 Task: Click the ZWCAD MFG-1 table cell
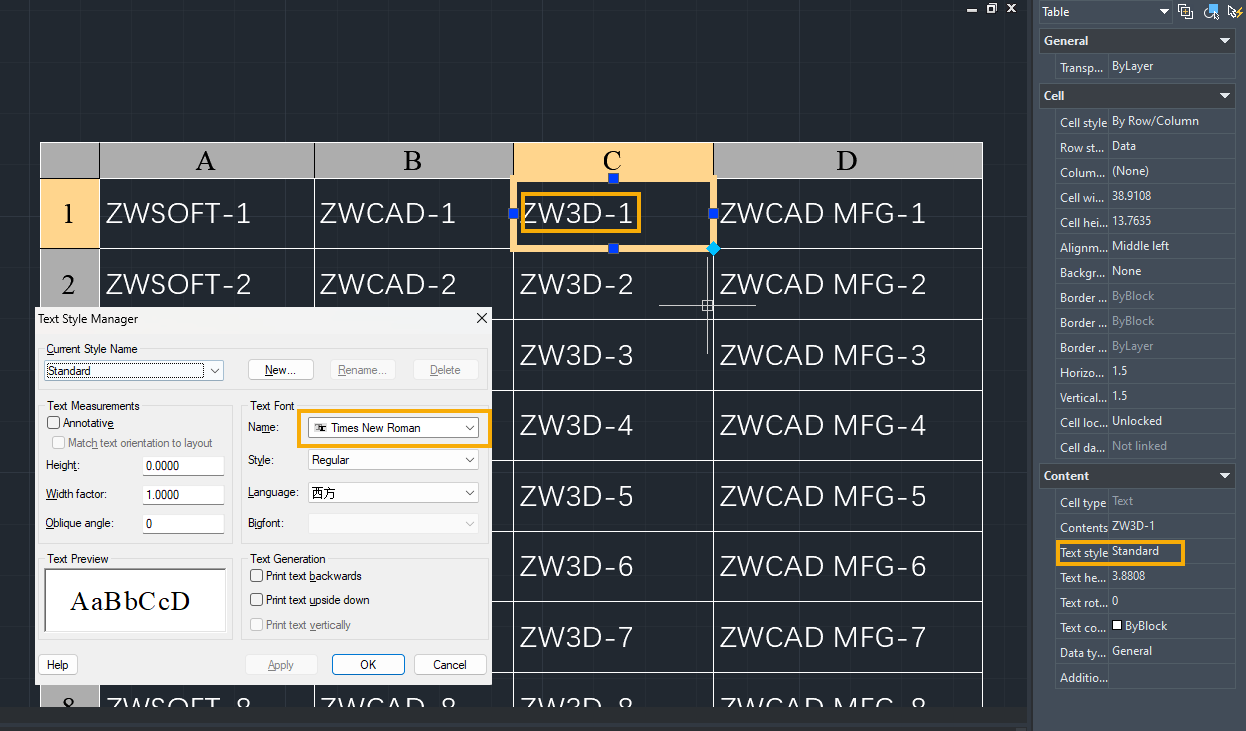pos(848,213)
